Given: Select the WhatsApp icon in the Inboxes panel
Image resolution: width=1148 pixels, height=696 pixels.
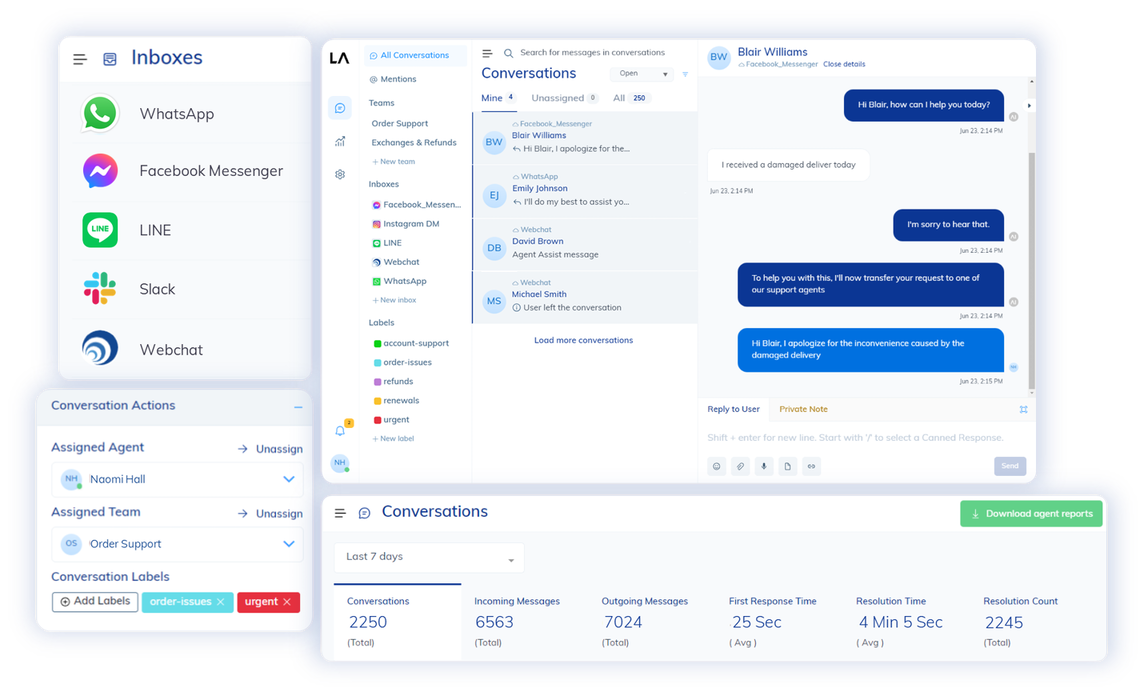Looking at the screenshot, I should point(99,112).
